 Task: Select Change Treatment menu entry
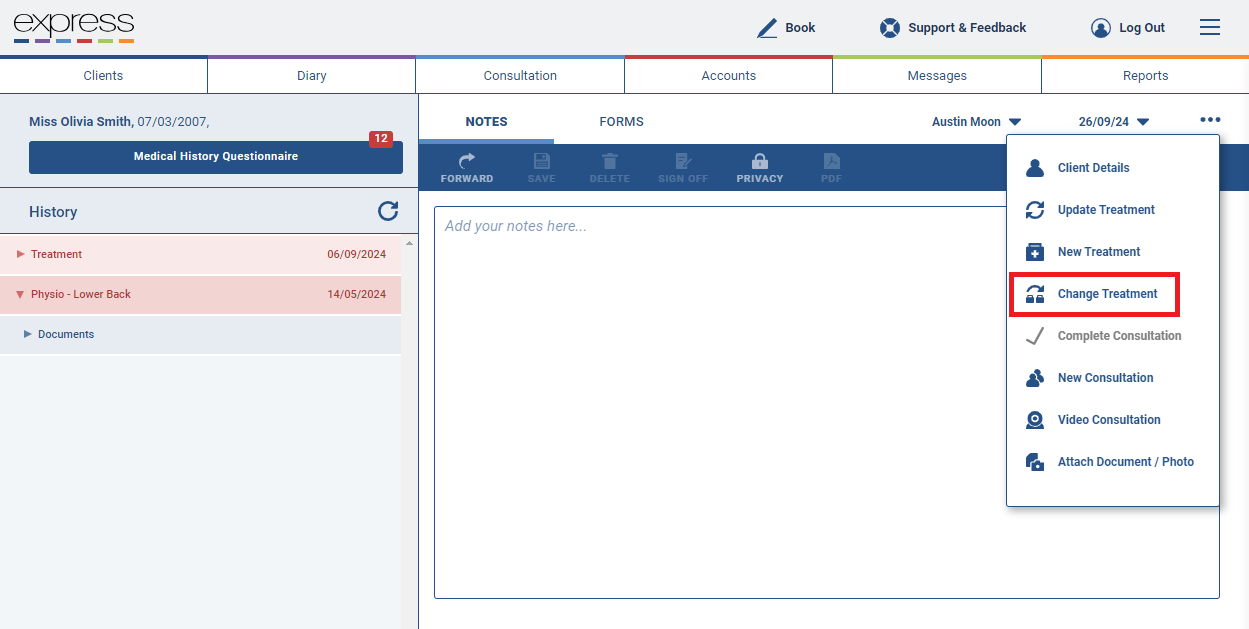coord(1108,294)
